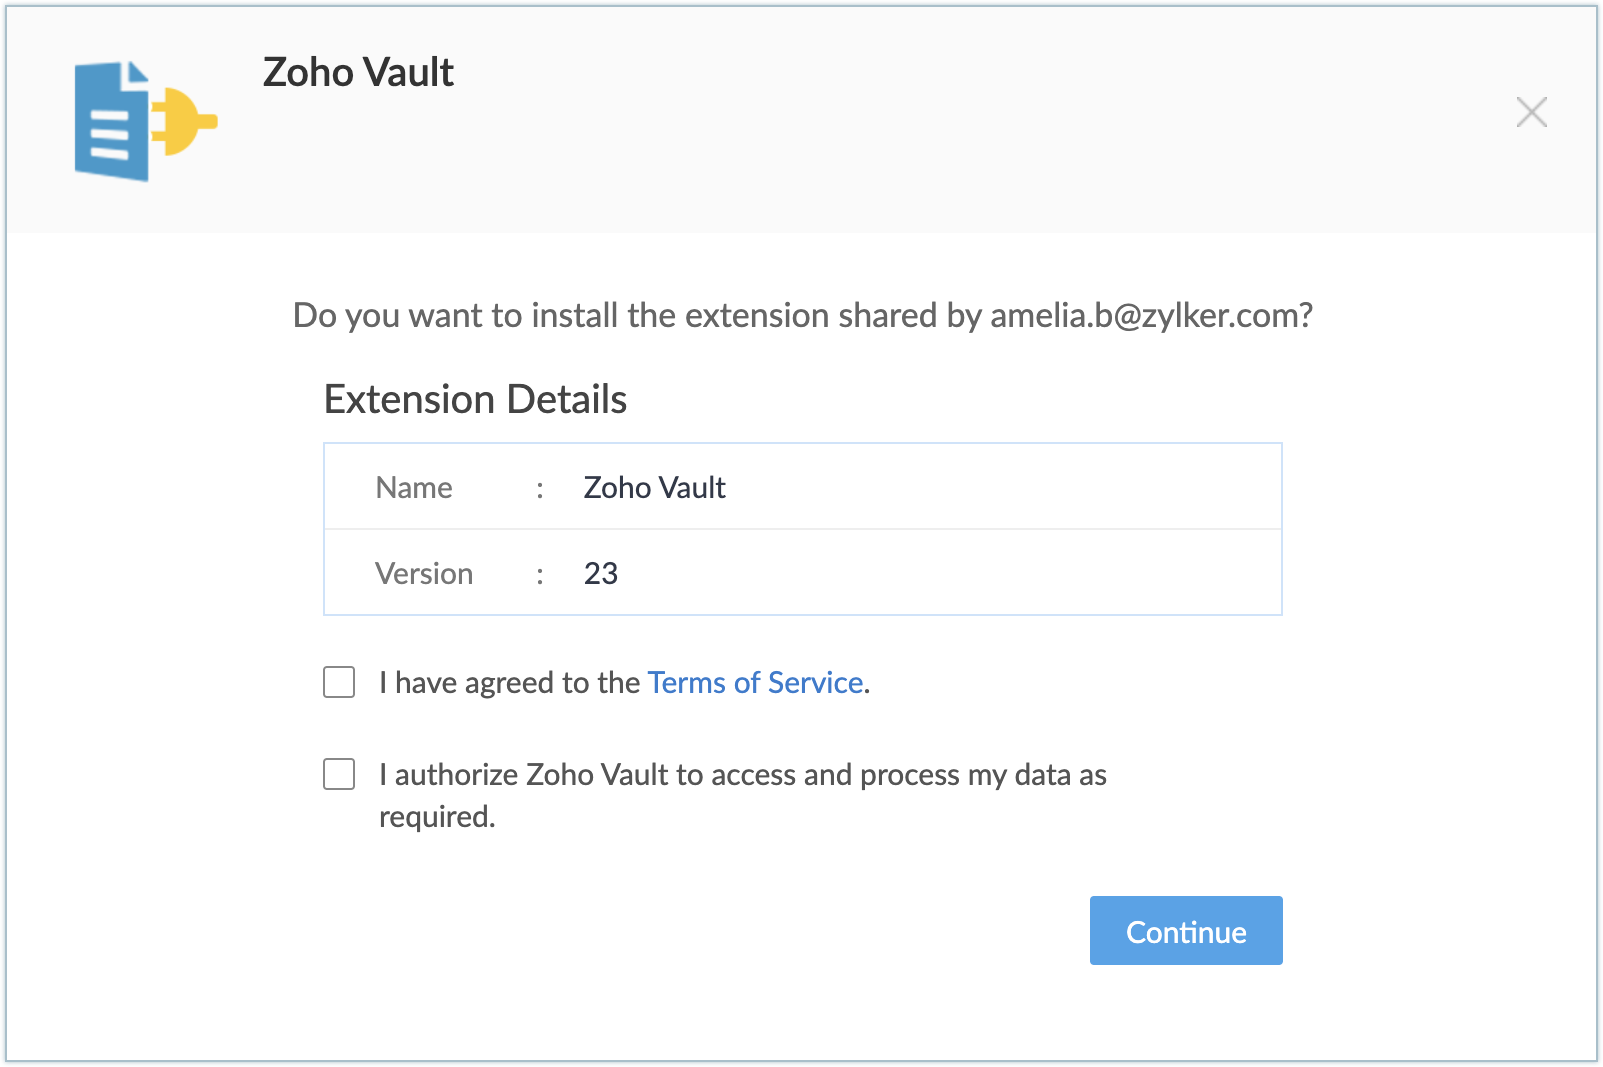Close the Zoho Vault install dialog
Screen dimensions: 1603x1067
1531,112
